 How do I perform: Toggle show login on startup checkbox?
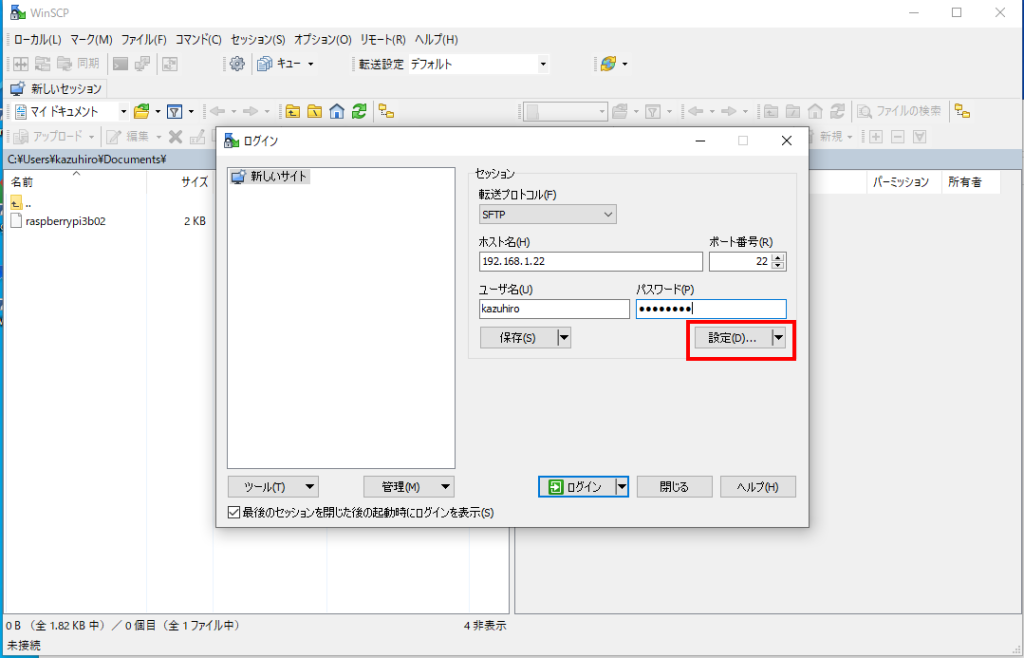(x=234, y=513)
